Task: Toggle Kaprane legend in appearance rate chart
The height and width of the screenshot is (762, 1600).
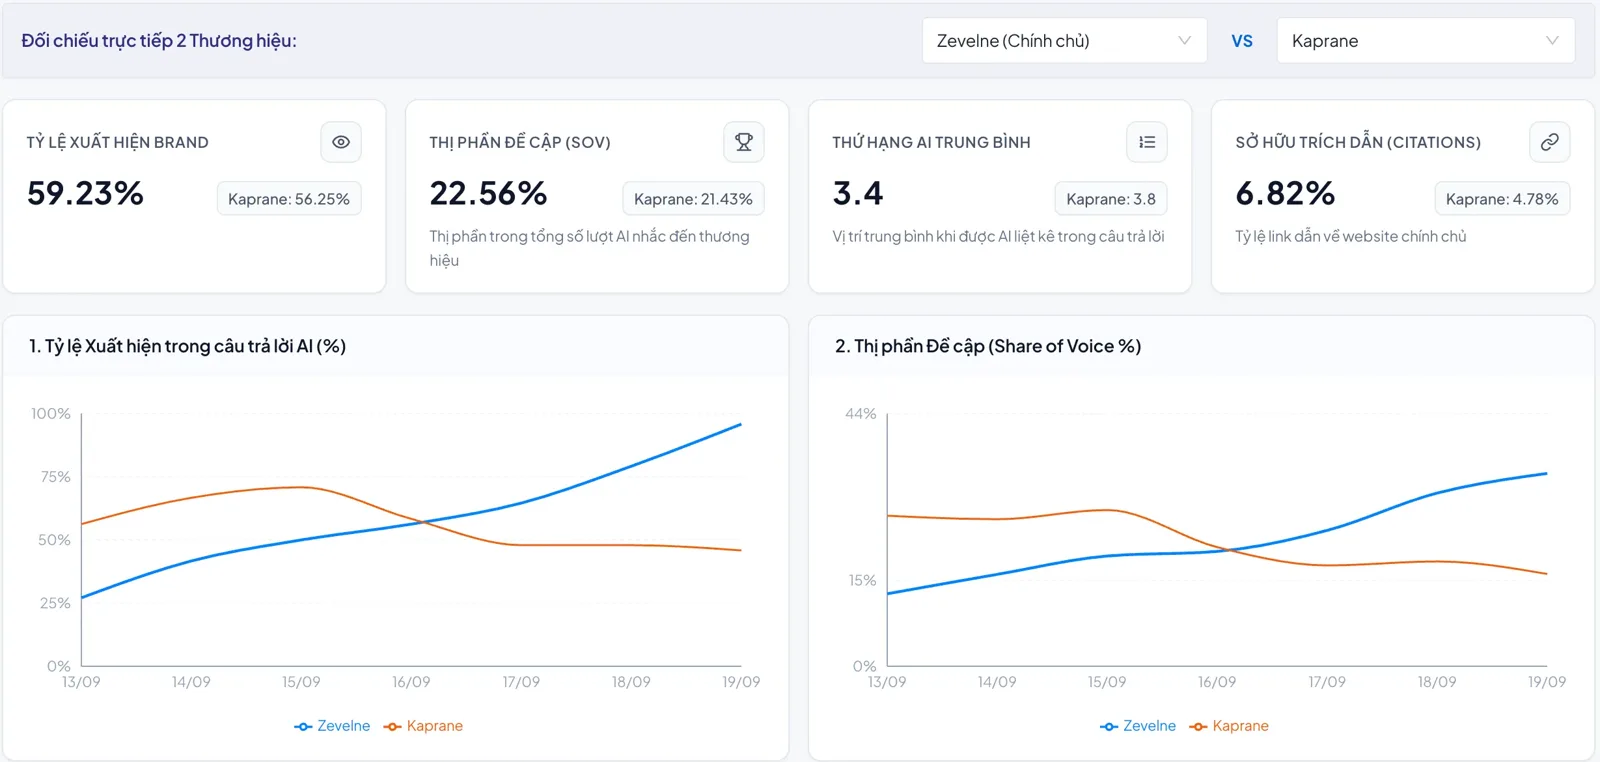Action: tap(423, 726)
